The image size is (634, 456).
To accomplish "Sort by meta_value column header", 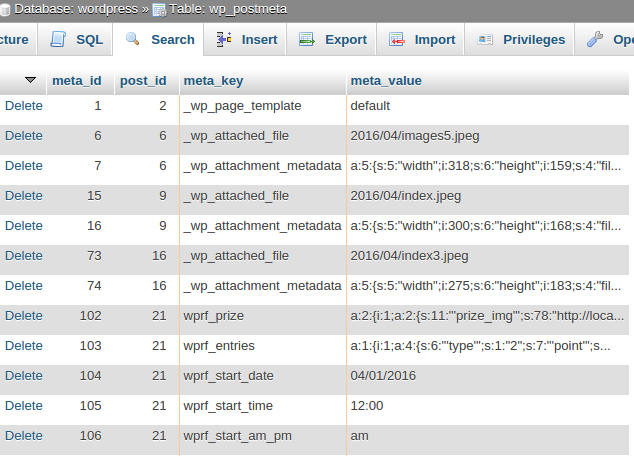I will pyautogui.click(x=386, y=81).
